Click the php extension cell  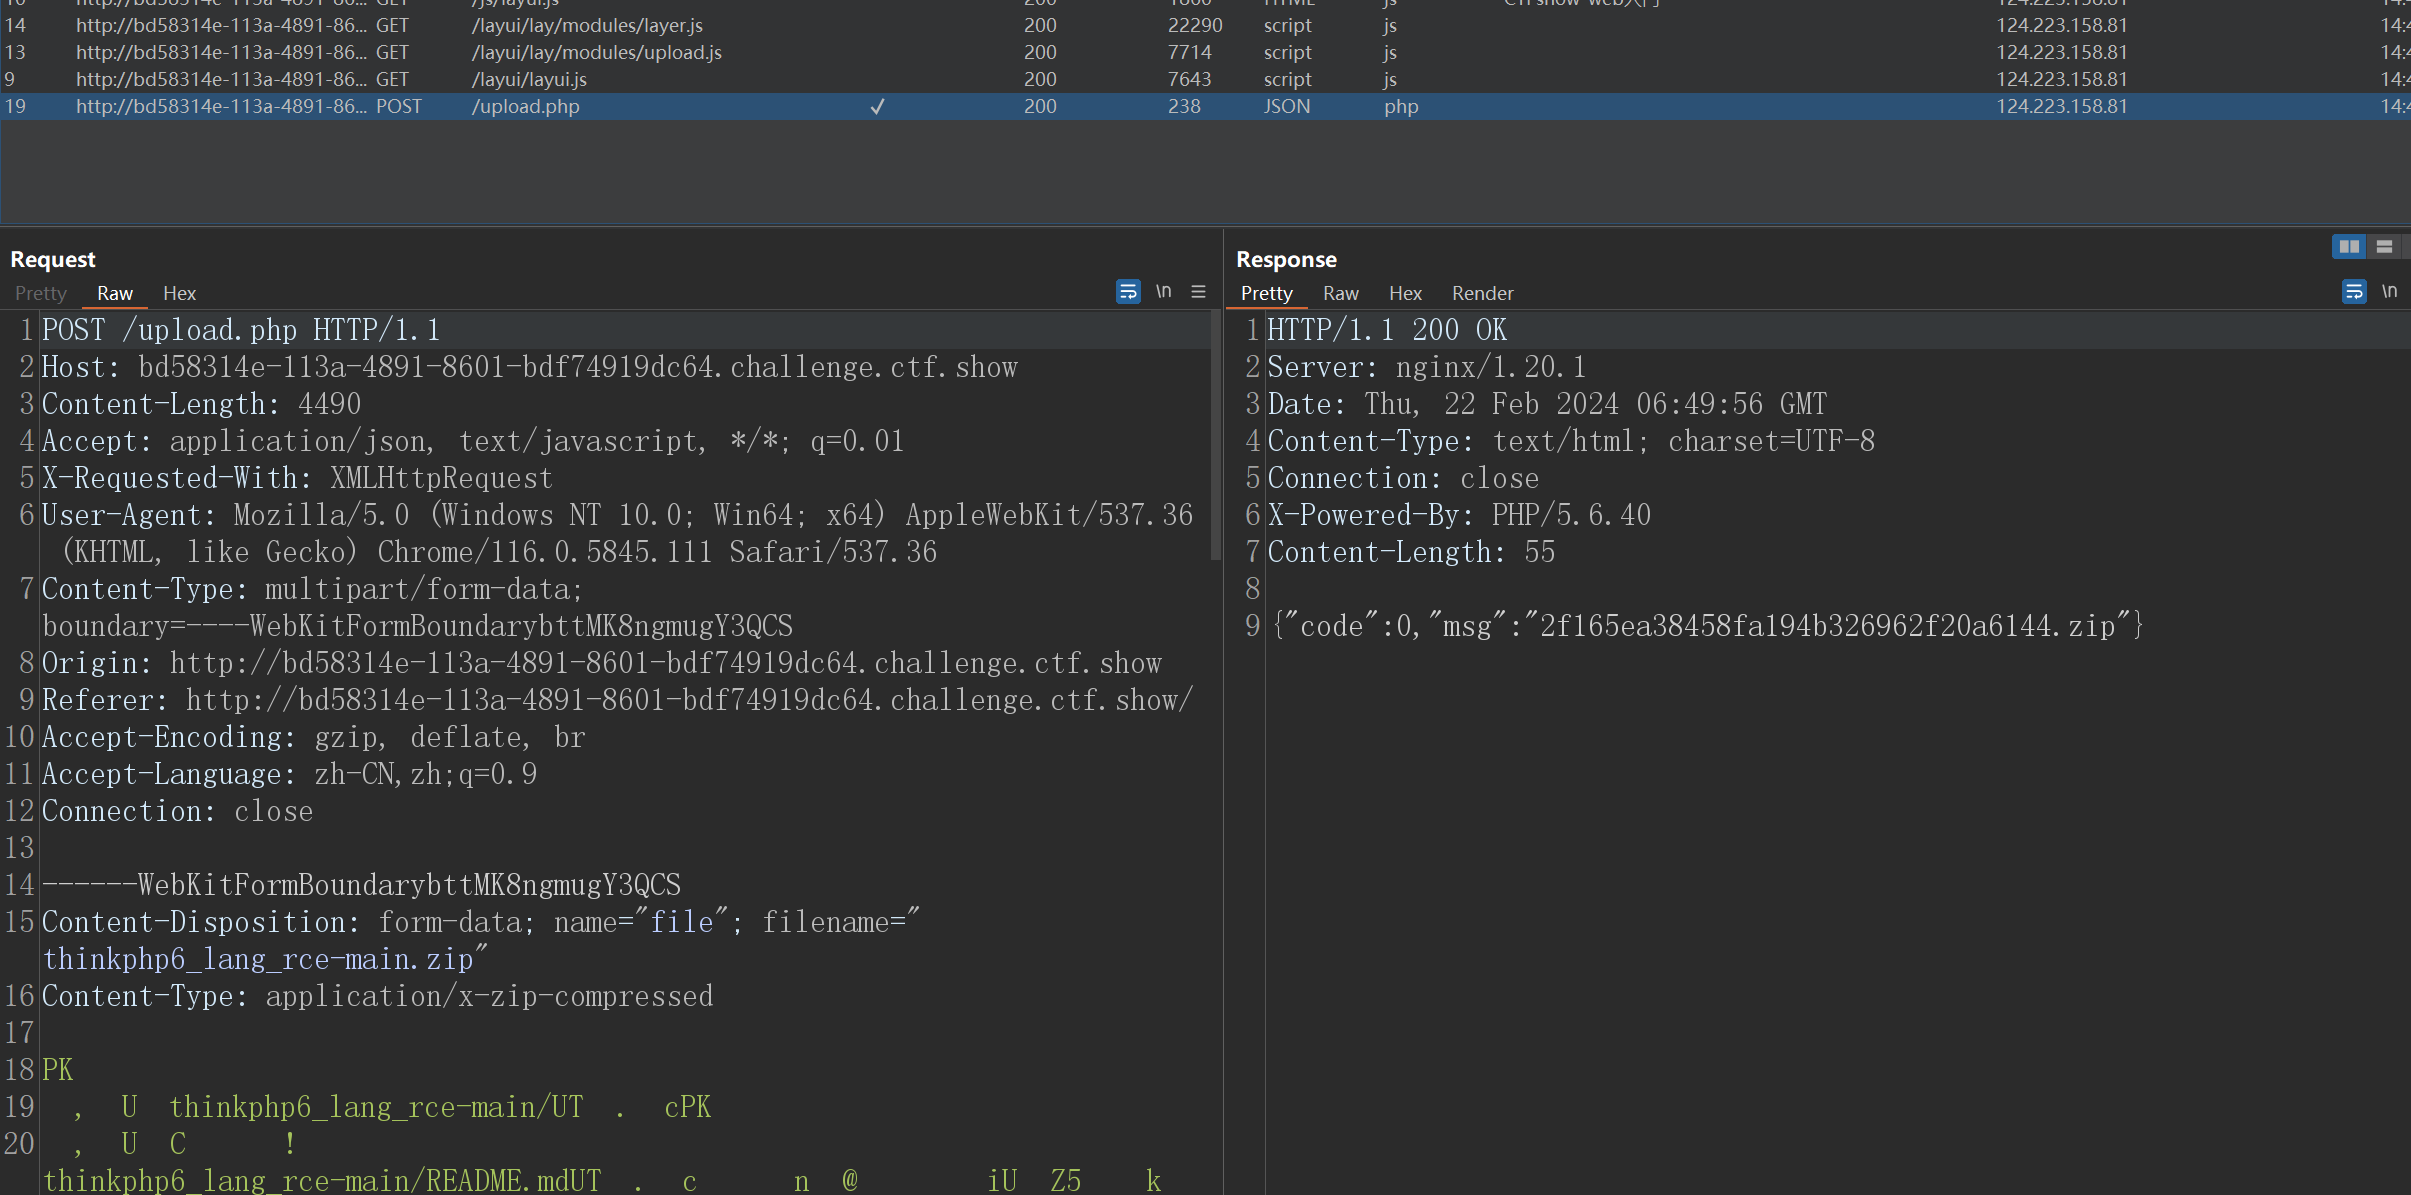(1401, 106)
